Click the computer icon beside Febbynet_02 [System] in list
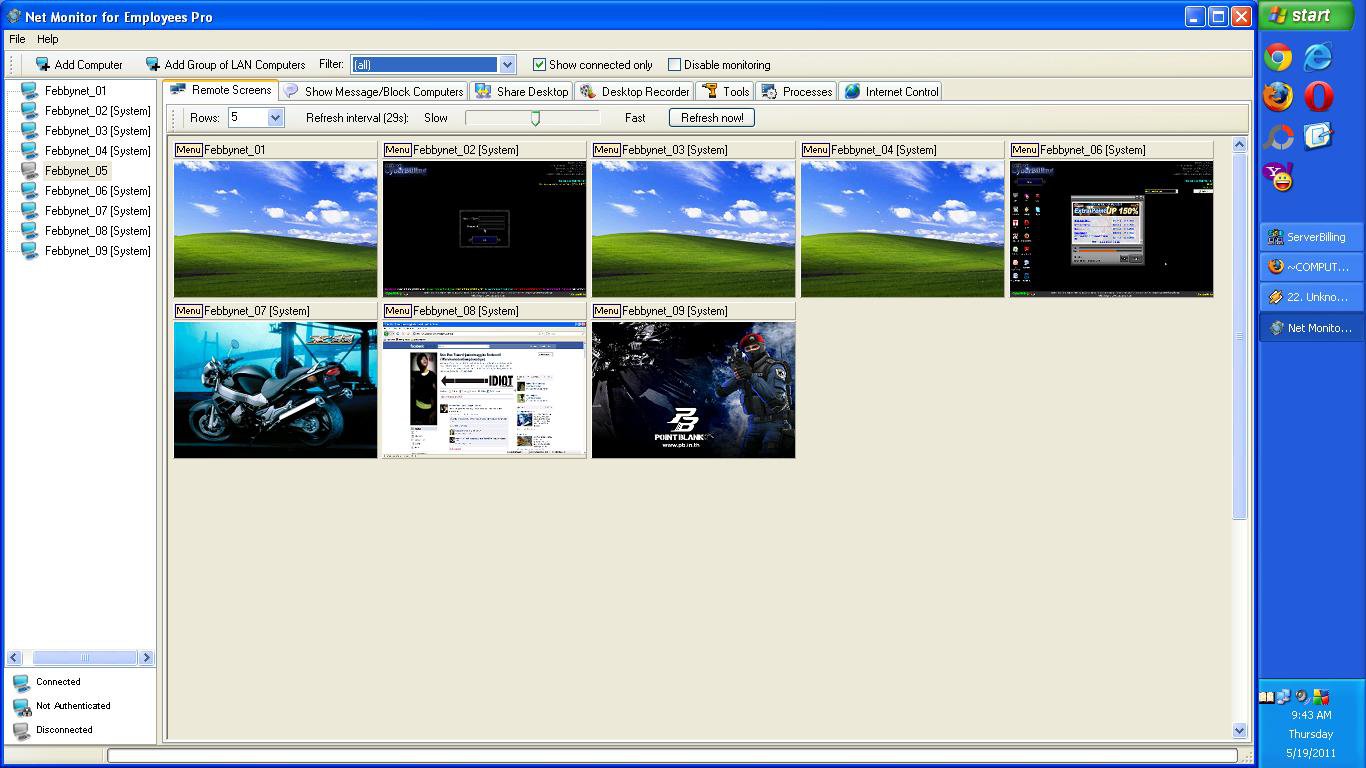 pos(29,111)
